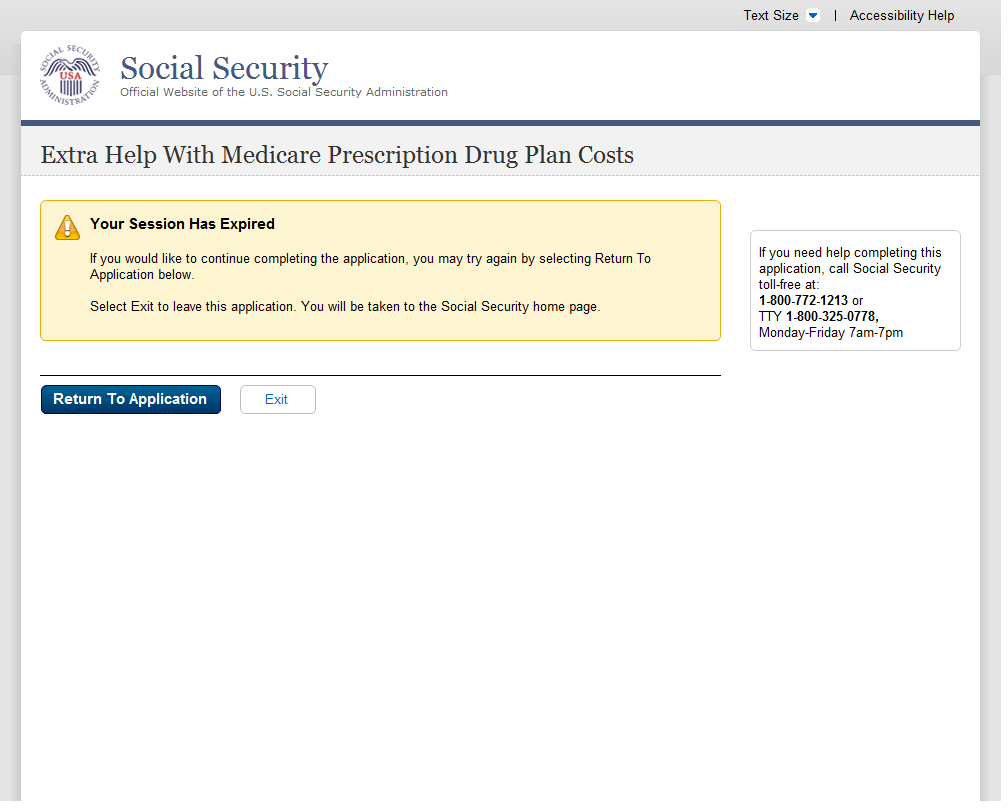Open the Accessibility Help link
Screen dimensions: 1008x808
[901, 16]
